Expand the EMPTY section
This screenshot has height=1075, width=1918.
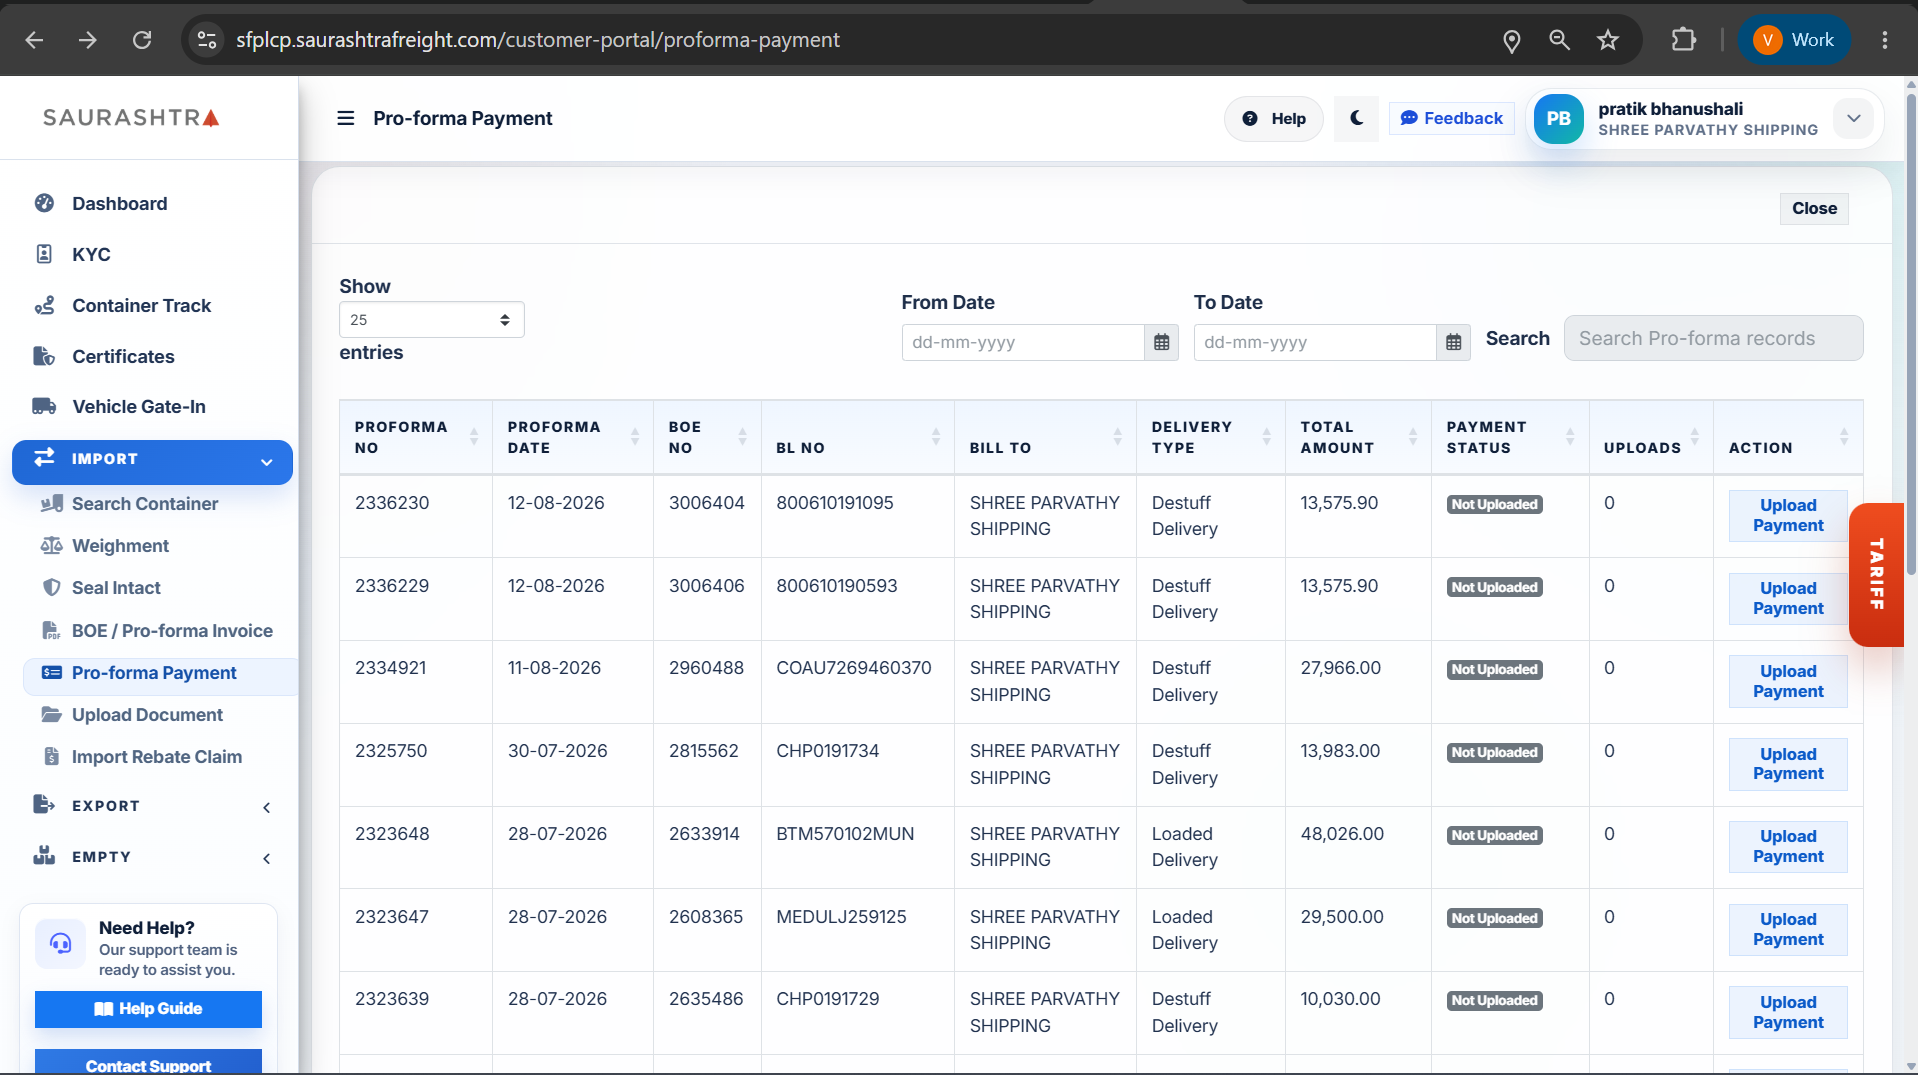click(x=152, y=857)
